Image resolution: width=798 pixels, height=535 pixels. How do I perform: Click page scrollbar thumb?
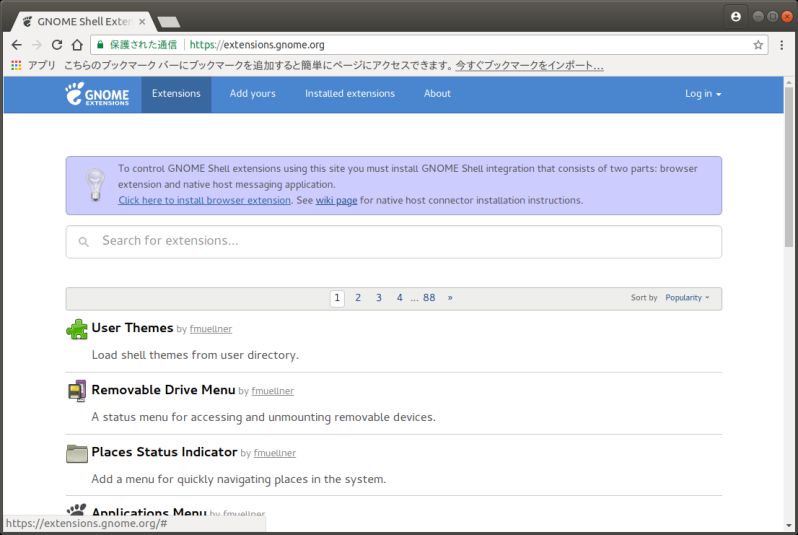(x=789, y=167)
